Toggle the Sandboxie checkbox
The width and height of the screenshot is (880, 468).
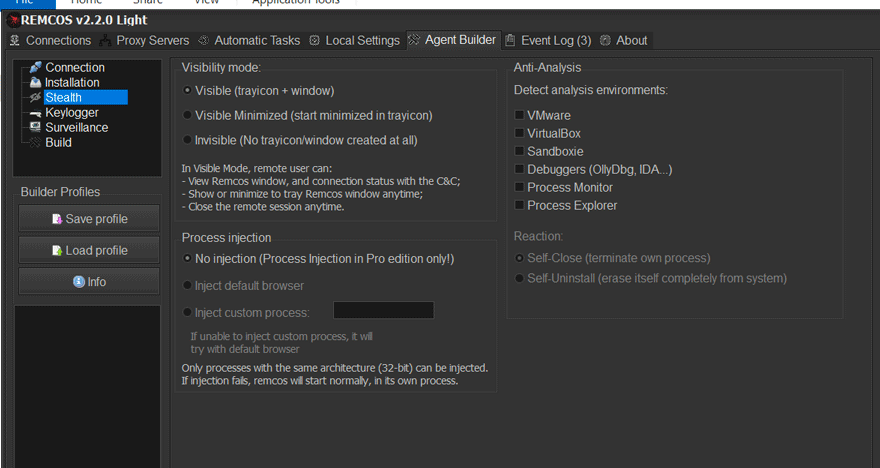tap(519, 151)
